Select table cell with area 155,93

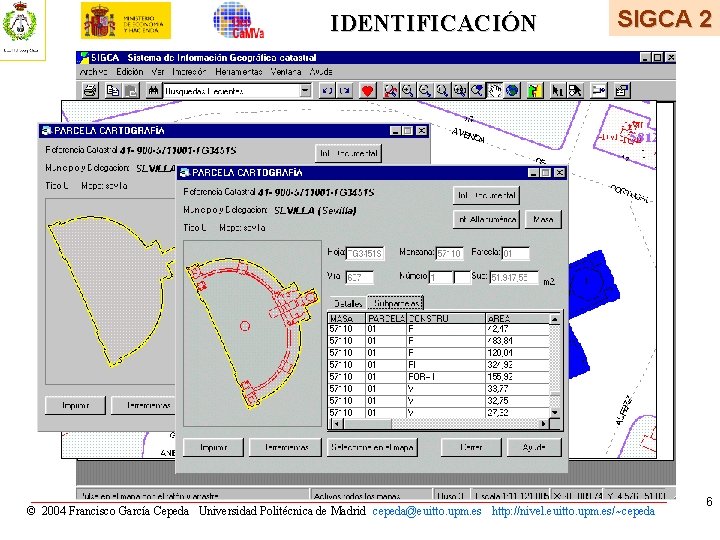pos(517,377)
